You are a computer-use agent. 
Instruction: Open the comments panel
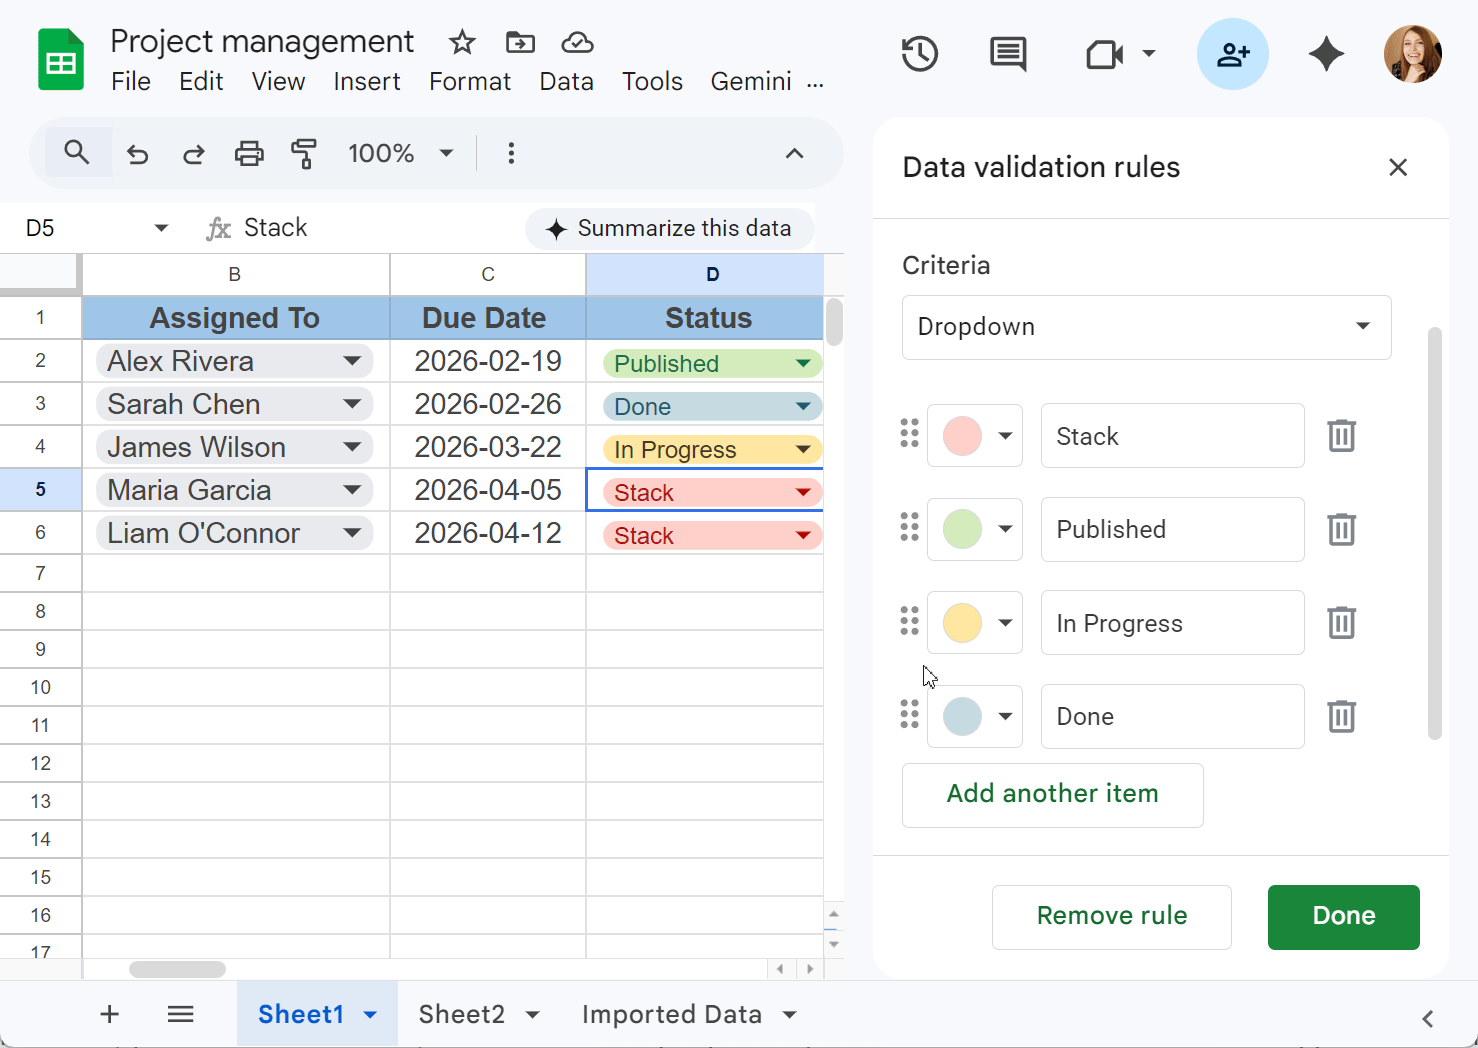[x=1007, y=54]
